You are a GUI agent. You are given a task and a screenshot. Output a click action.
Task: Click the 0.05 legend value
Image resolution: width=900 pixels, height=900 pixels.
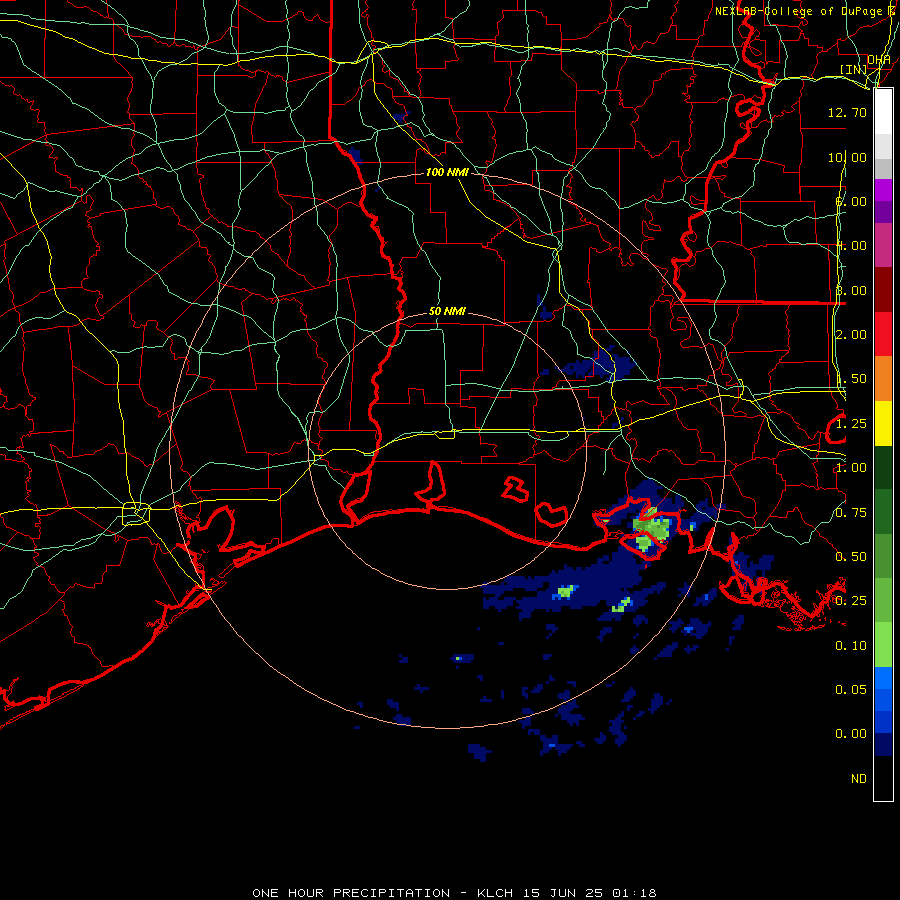[851, 689]
